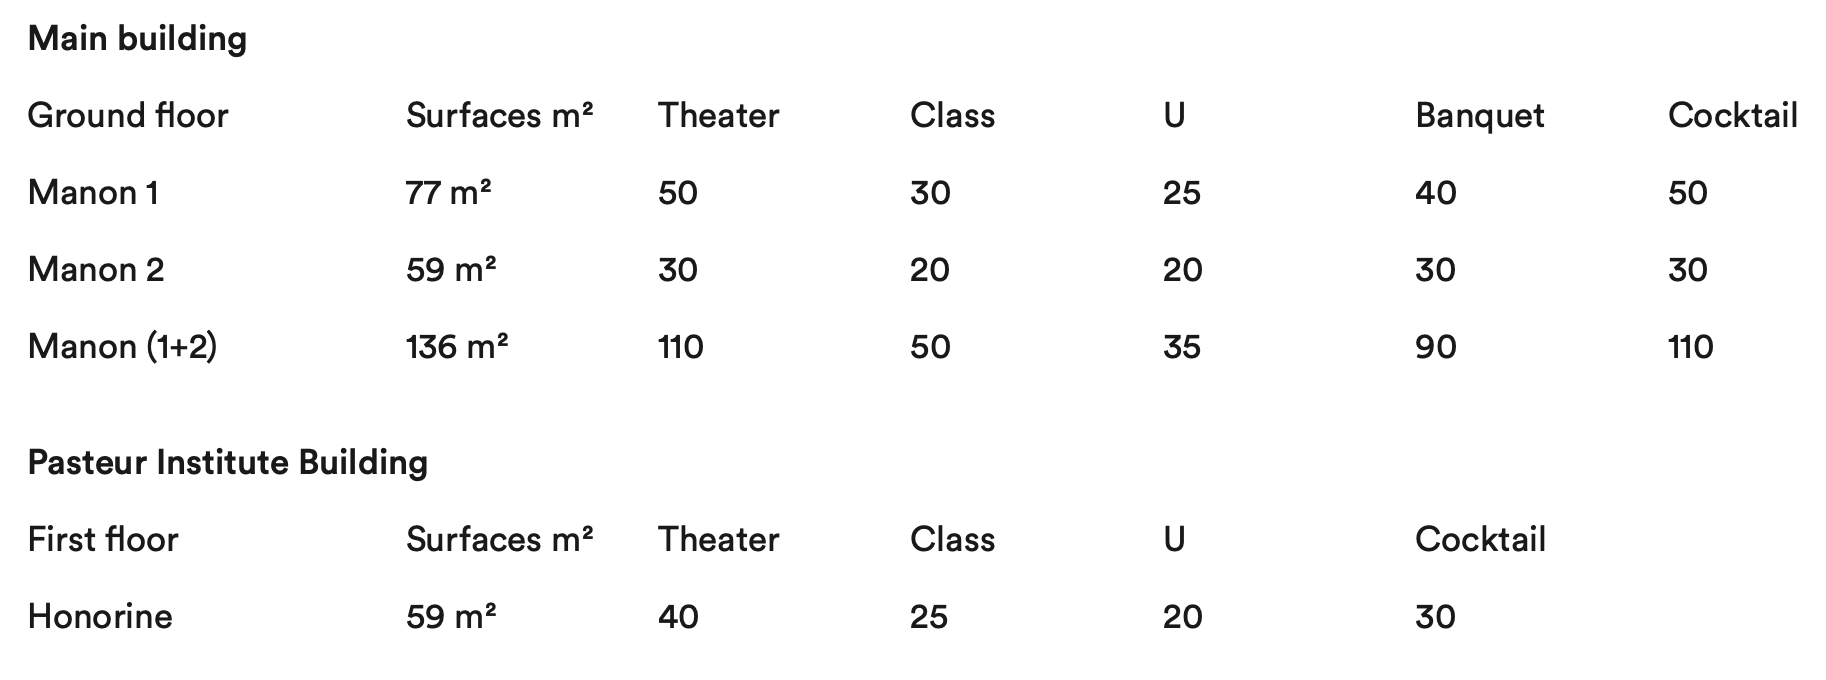Viewport: 1826px width, 680px height.
Task: Select Manon 1's U capacity of 25
Action: pyautogui.click(x=1181, y=193)
